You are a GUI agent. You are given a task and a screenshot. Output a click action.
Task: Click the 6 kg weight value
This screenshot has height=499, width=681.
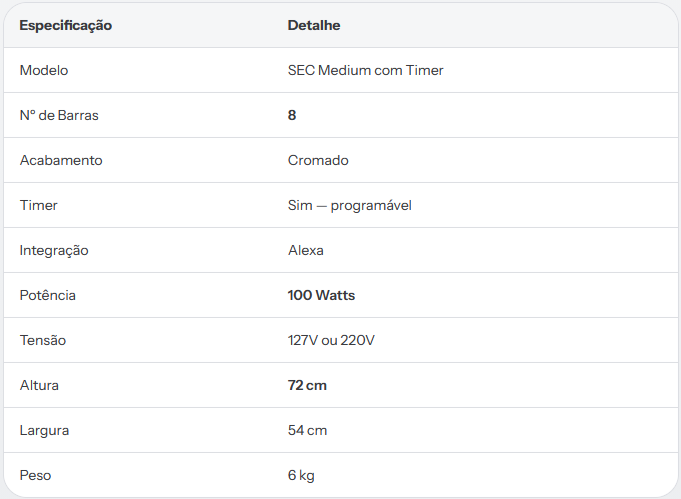[x=301, y=476]
